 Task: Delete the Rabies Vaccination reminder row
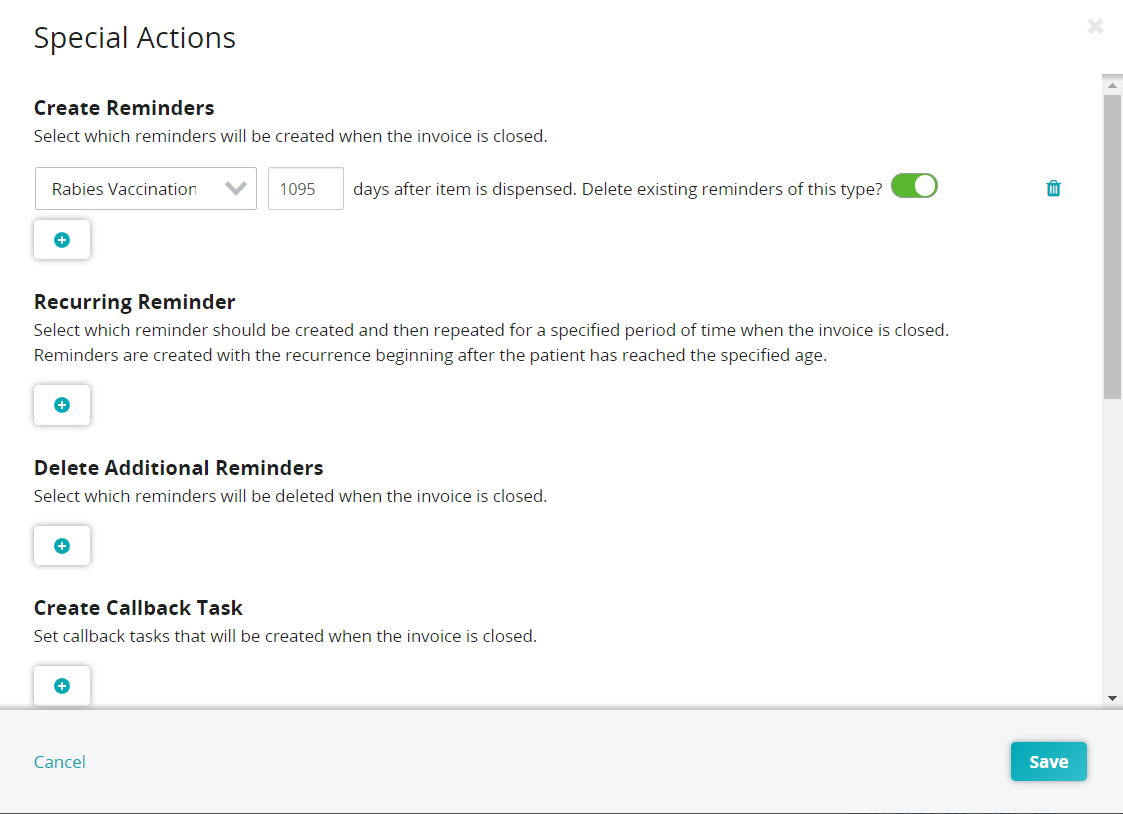coord(1052,187)
